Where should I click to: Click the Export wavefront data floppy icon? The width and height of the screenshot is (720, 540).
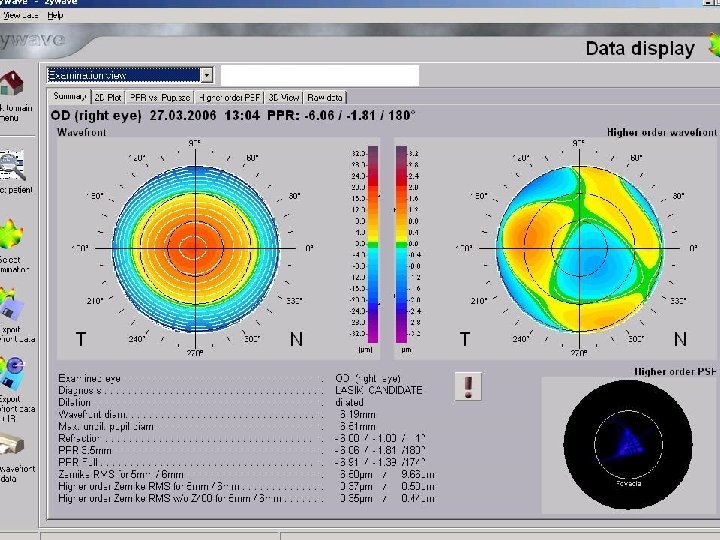tap(12, 307)
